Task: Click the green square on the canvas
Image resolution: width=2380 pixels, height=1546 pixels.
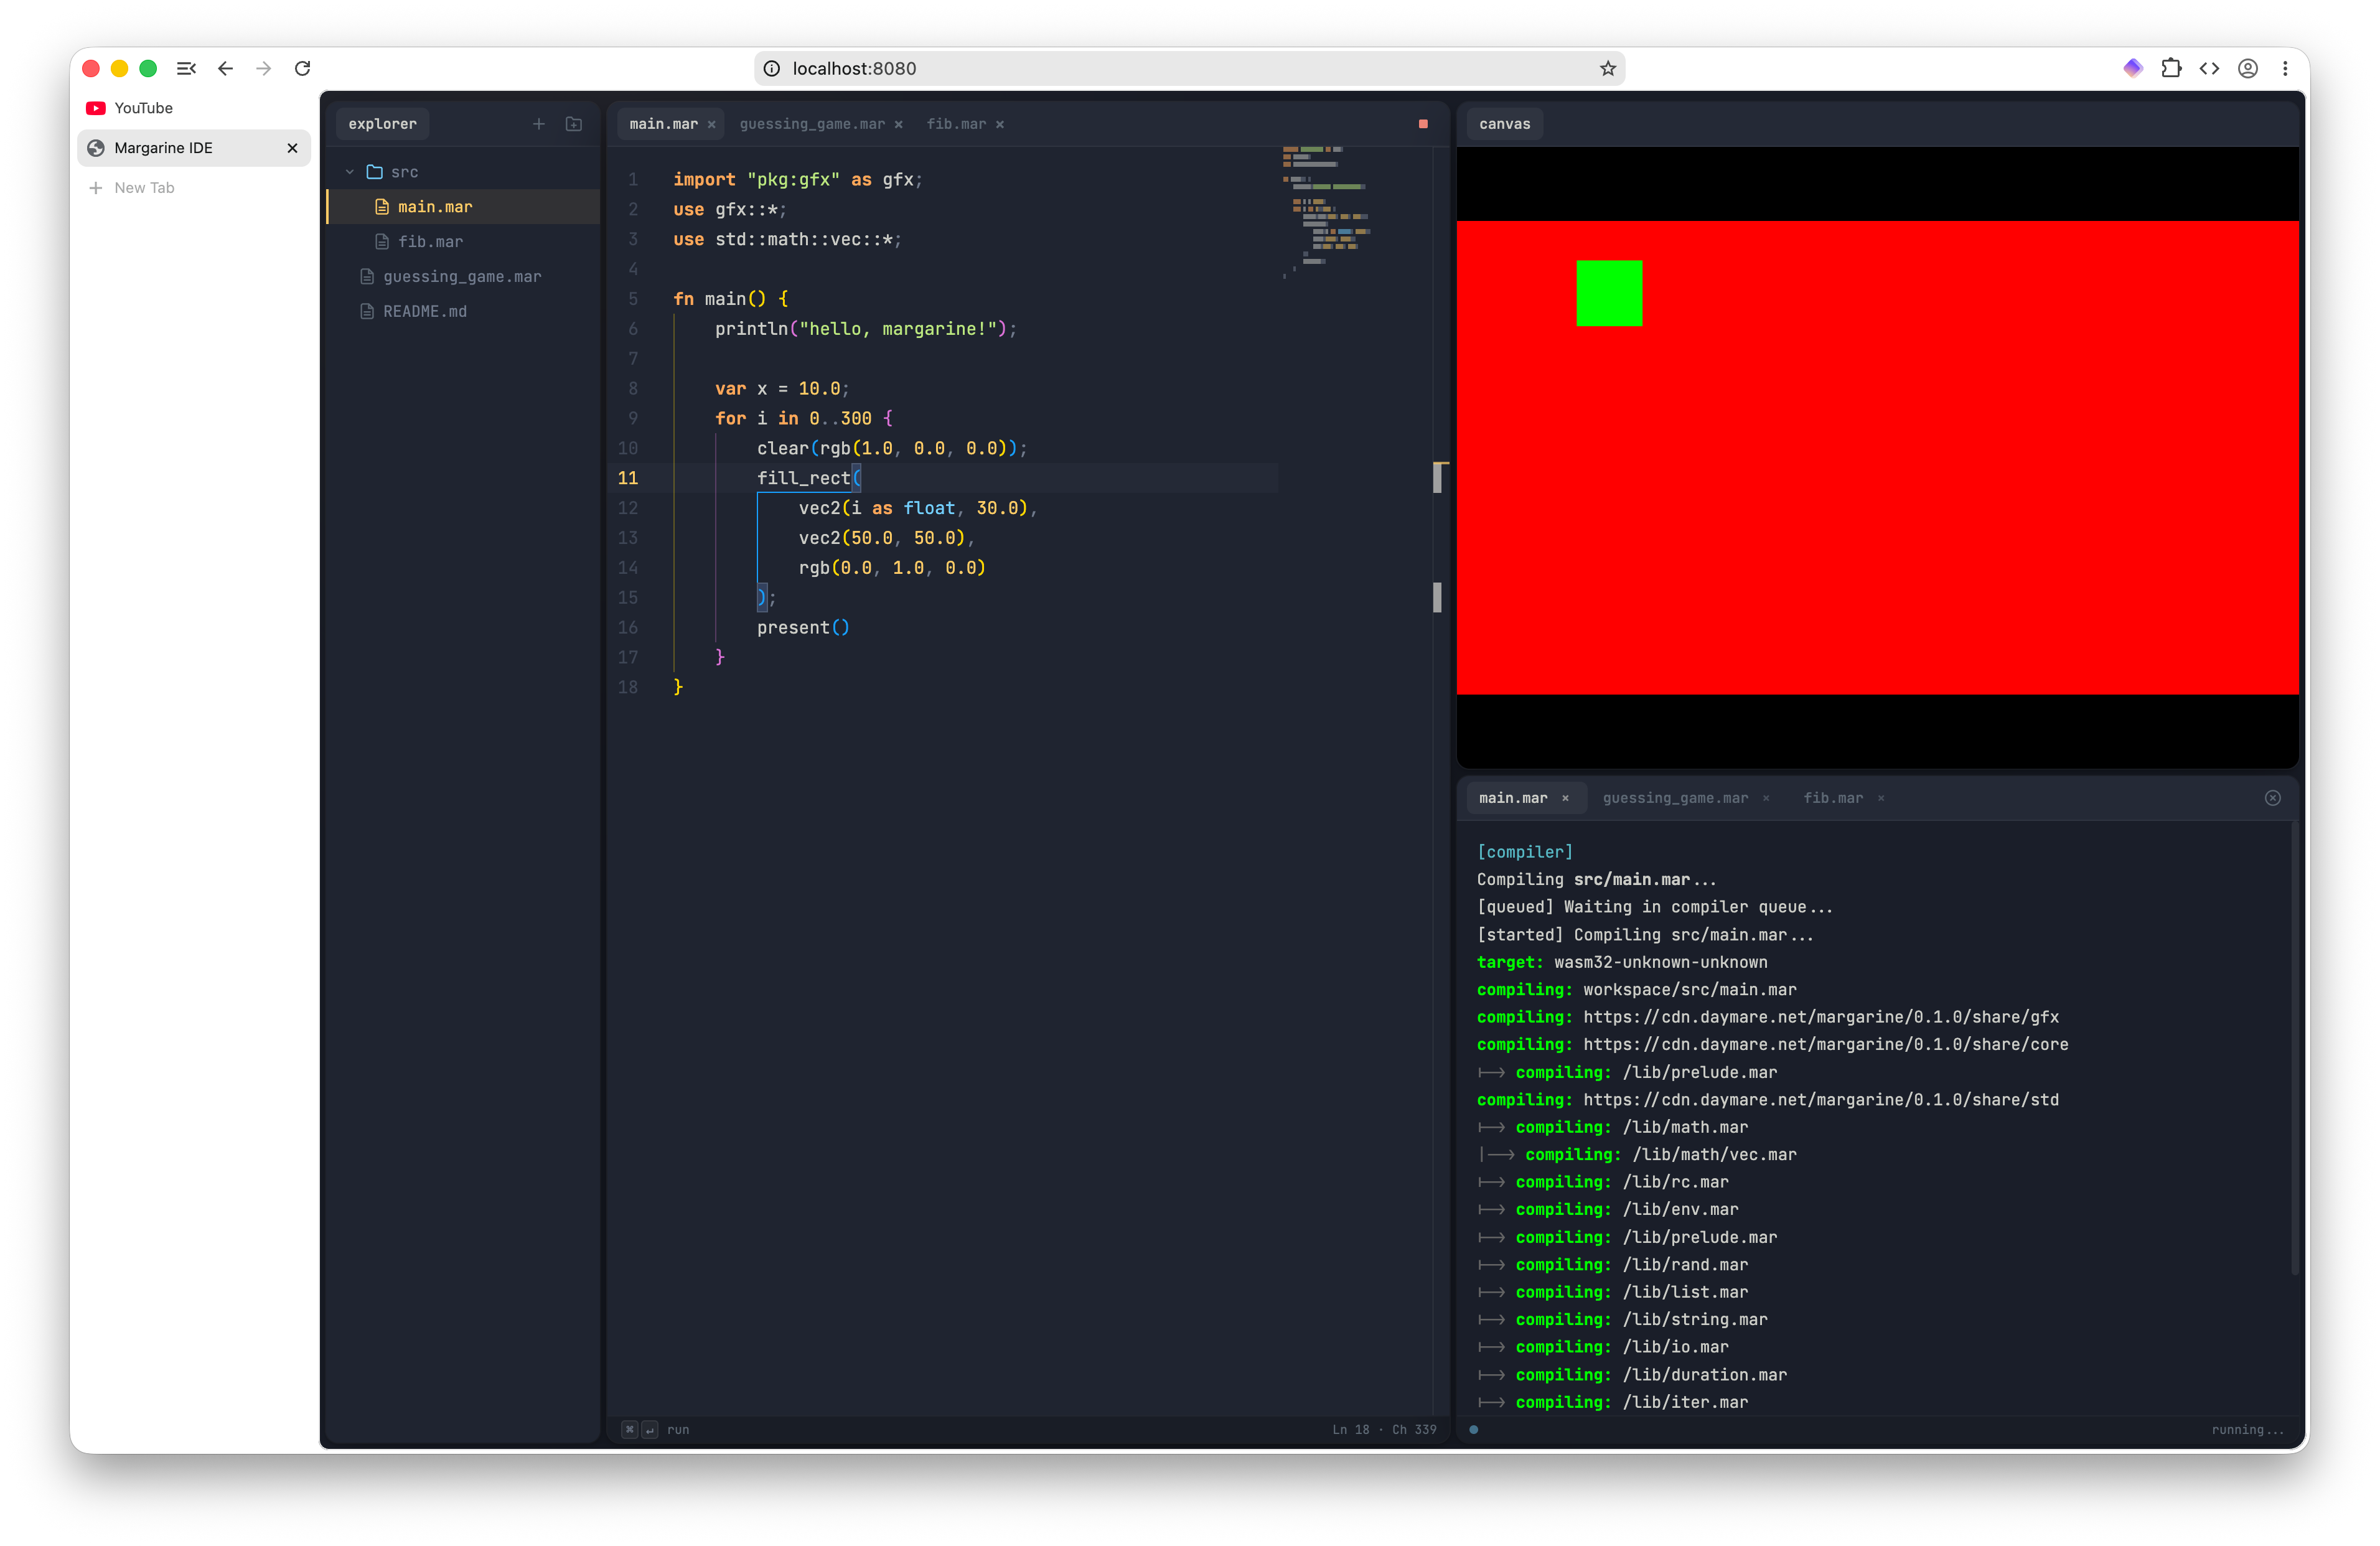Action: pyautogui.click(x=1609, y=293)
